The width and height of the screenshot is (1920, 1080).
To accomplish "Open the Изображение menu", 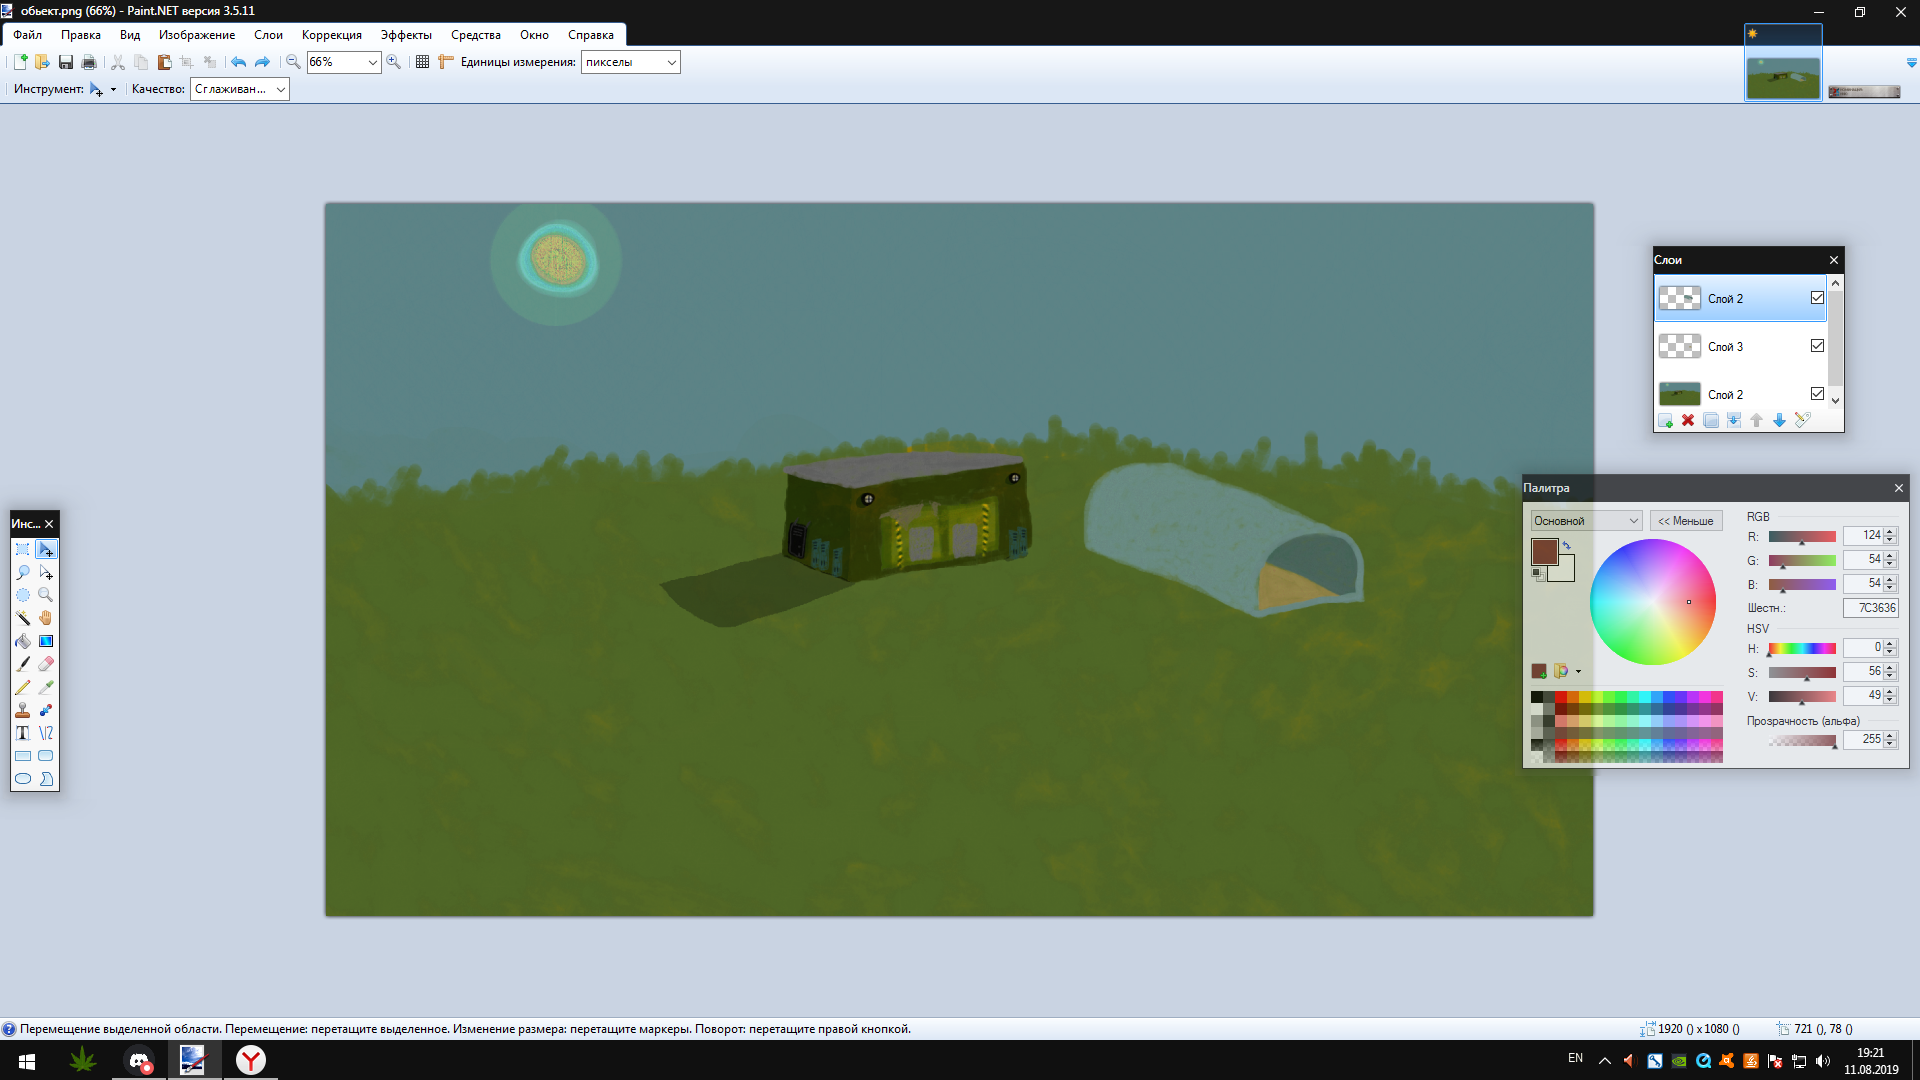I will [197, 35].
